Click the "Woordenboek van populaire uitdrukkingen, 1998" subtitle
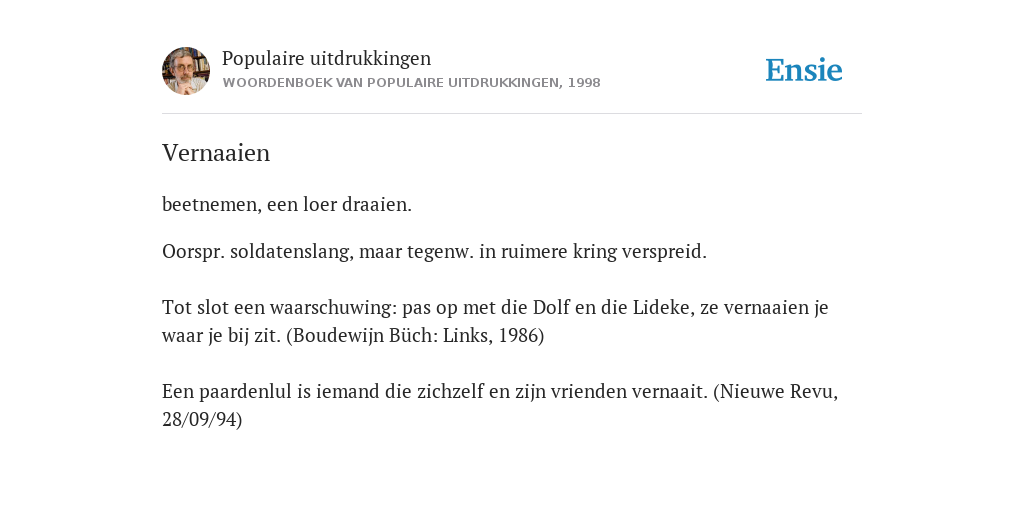Screen dimensions: 1024x512 click(x=411, y=83)
